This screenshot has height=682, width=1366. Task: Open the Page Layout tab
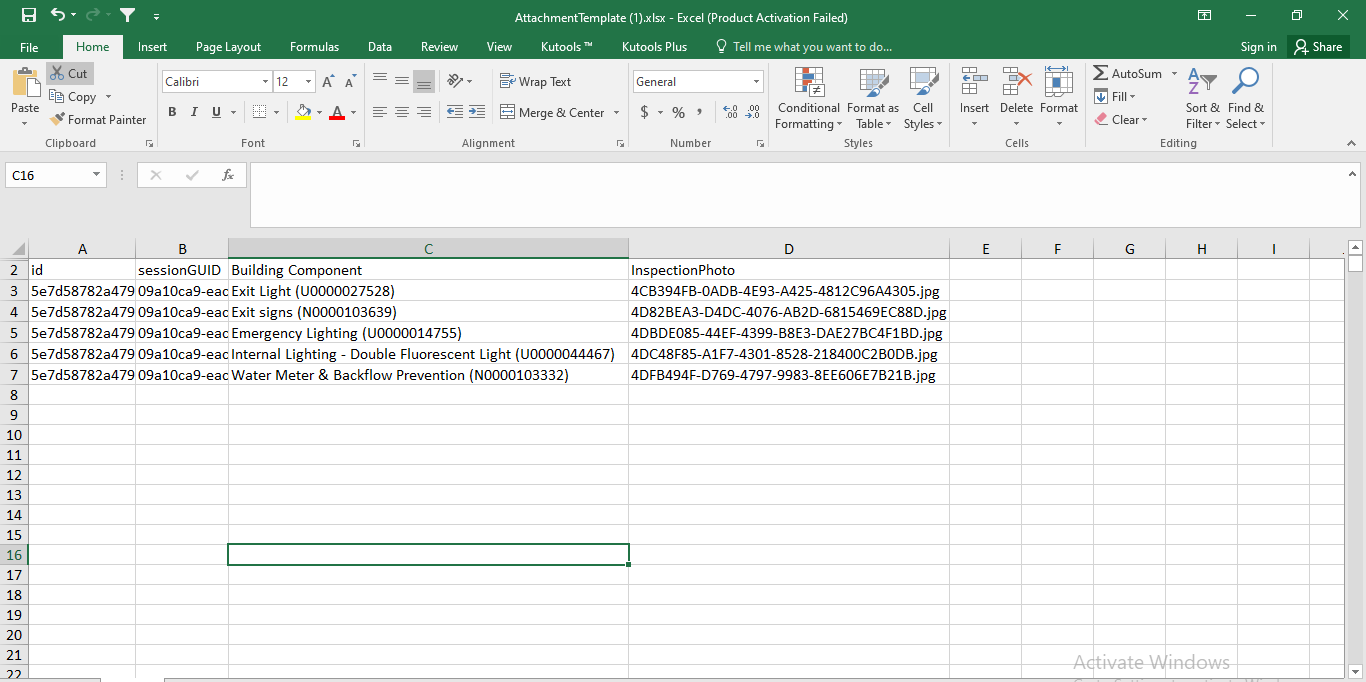point(228,47)
